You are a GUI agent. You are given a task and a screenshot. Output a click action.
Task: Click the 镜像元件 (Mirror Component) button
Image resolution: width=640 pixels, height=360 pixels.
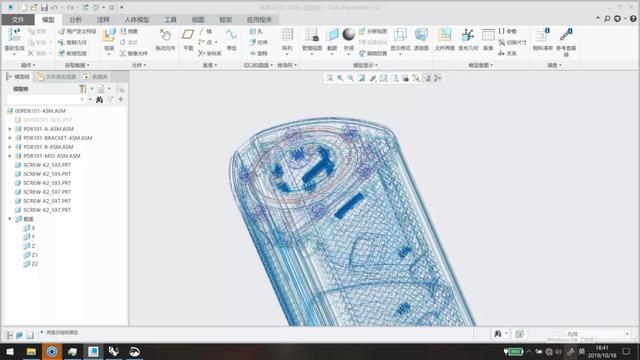(133, 53)
